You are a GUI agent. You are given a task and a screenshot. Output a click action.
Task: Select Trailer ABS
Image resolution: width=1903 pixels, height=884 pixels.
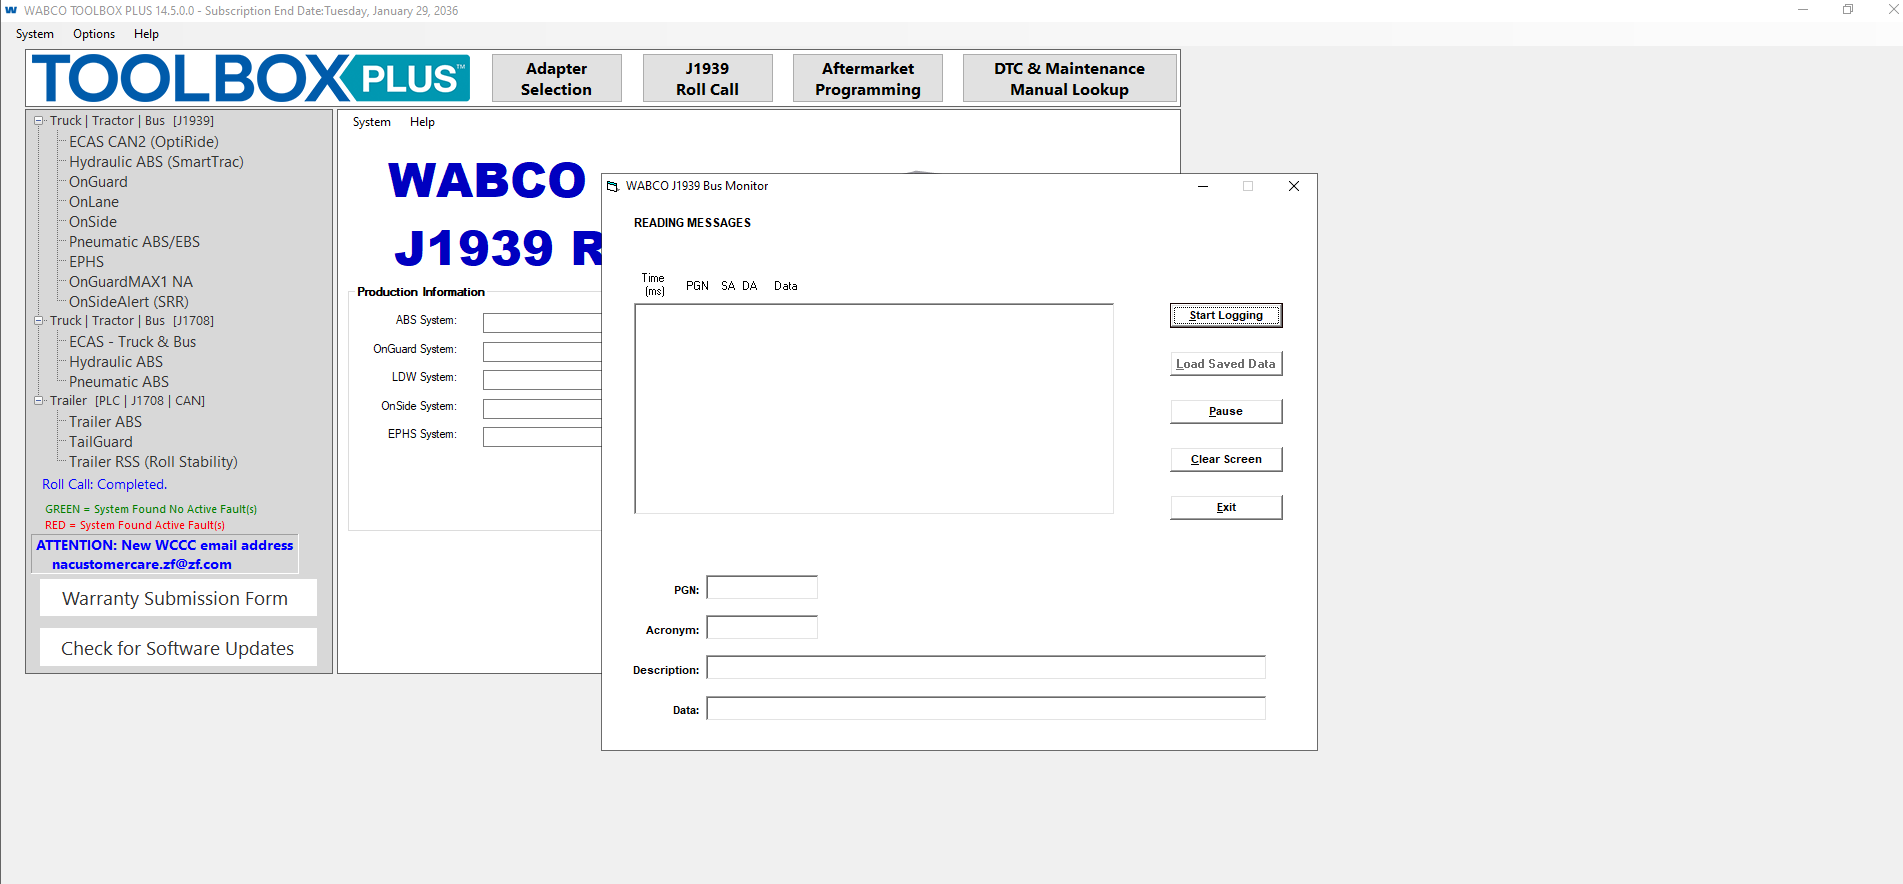pos(106,422)
